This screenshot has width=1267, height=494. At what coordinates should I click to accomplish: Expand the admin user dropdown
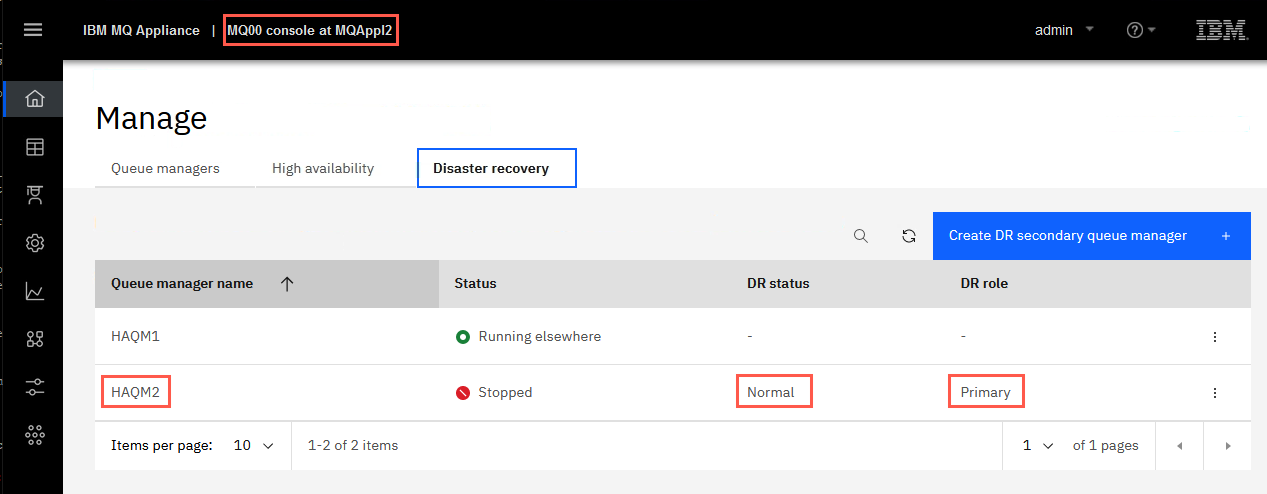(x=1064, y=30)
